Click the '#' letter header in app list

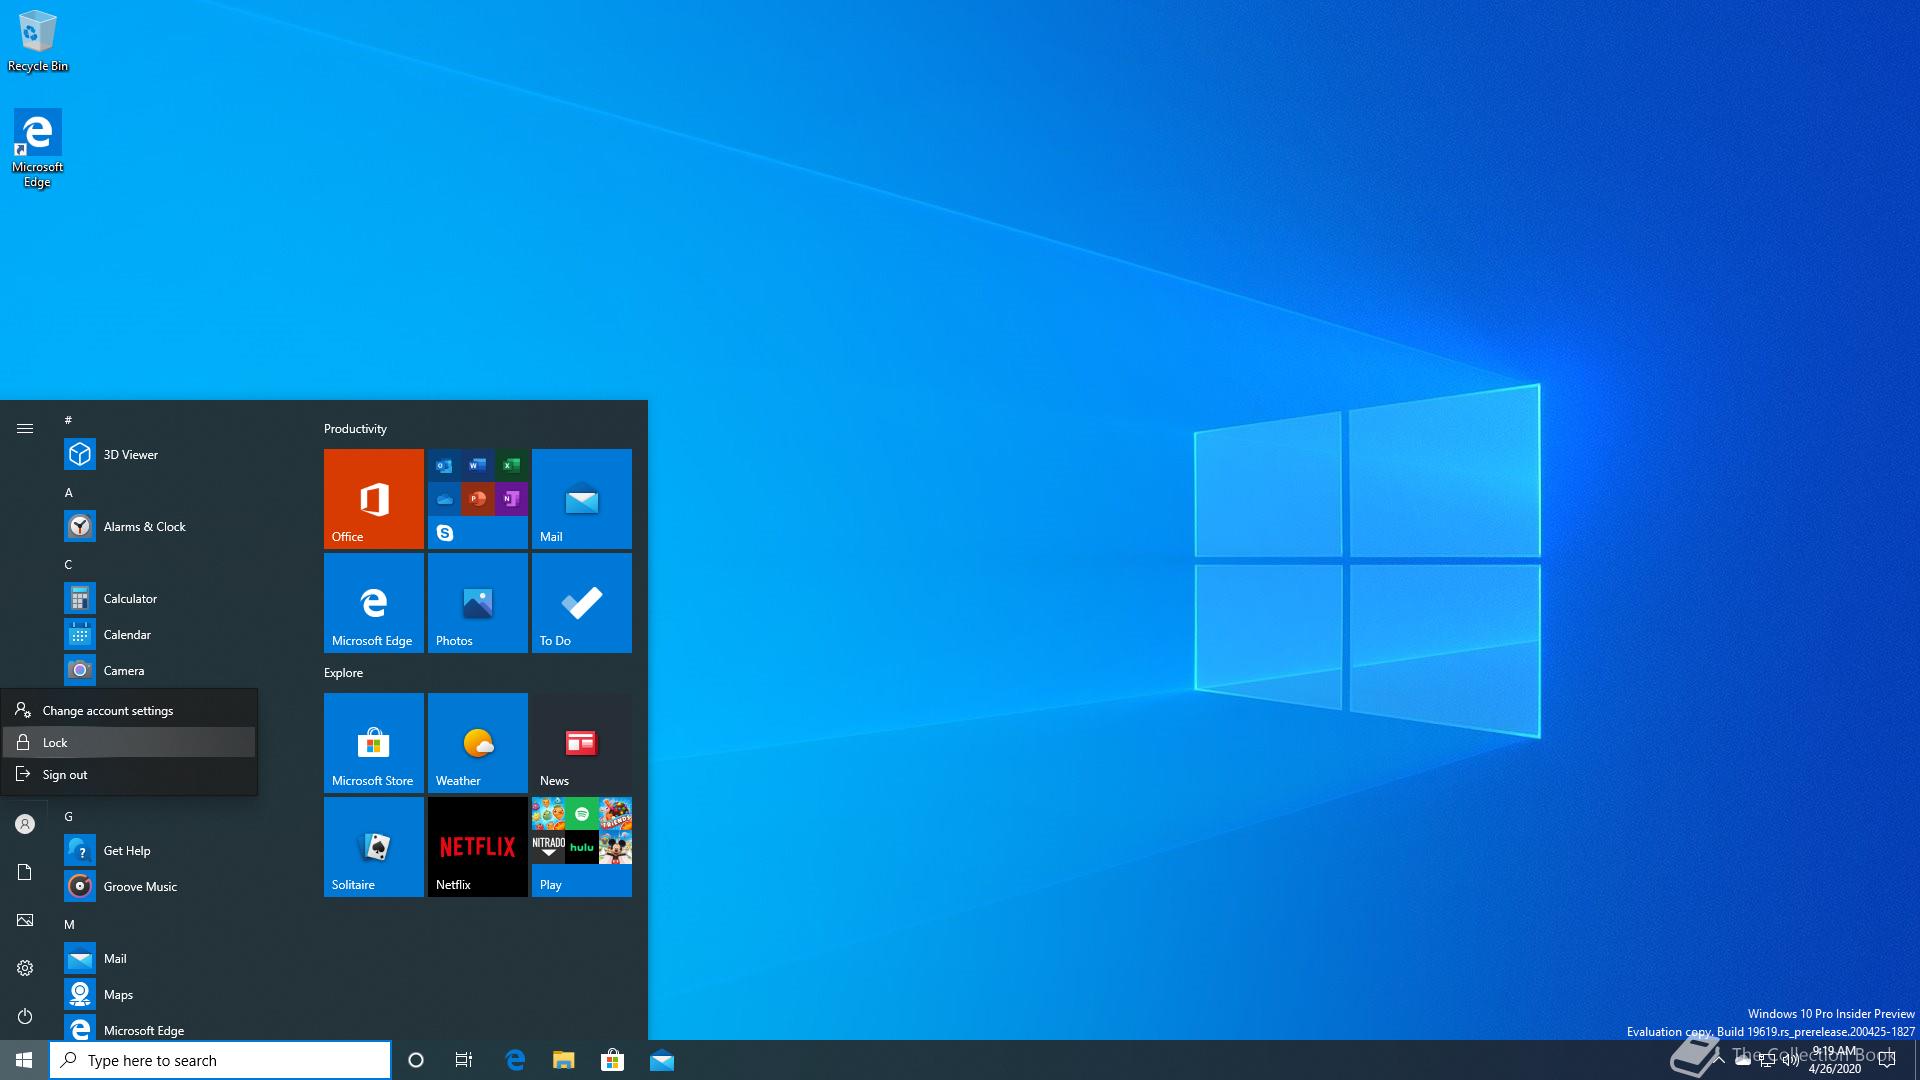(68, 420)
